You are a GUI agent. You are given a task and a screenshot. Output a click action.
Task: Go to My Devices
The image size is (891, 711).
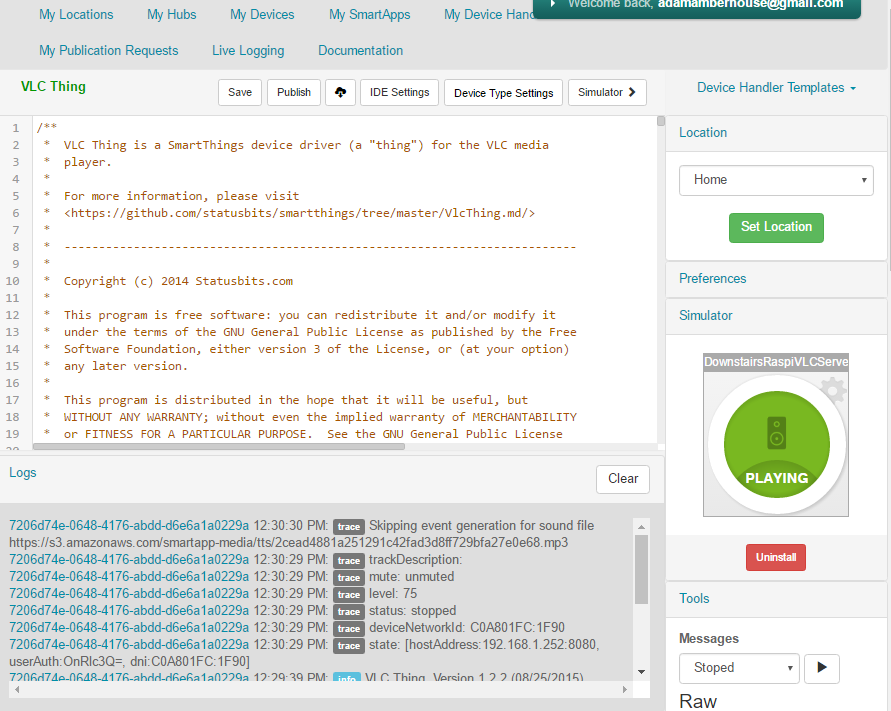[262, 15]
